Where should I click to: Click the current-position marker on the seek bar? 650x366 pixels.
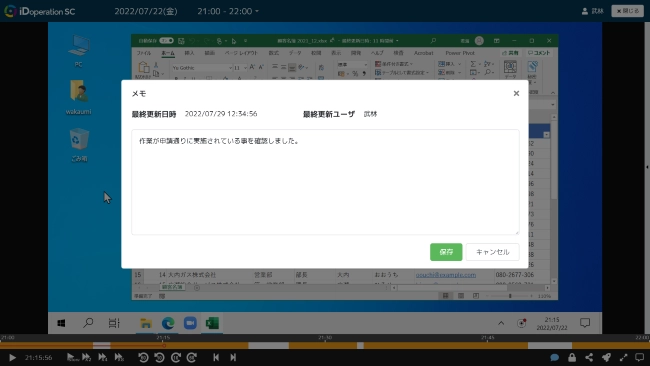(x=165, y=345)
